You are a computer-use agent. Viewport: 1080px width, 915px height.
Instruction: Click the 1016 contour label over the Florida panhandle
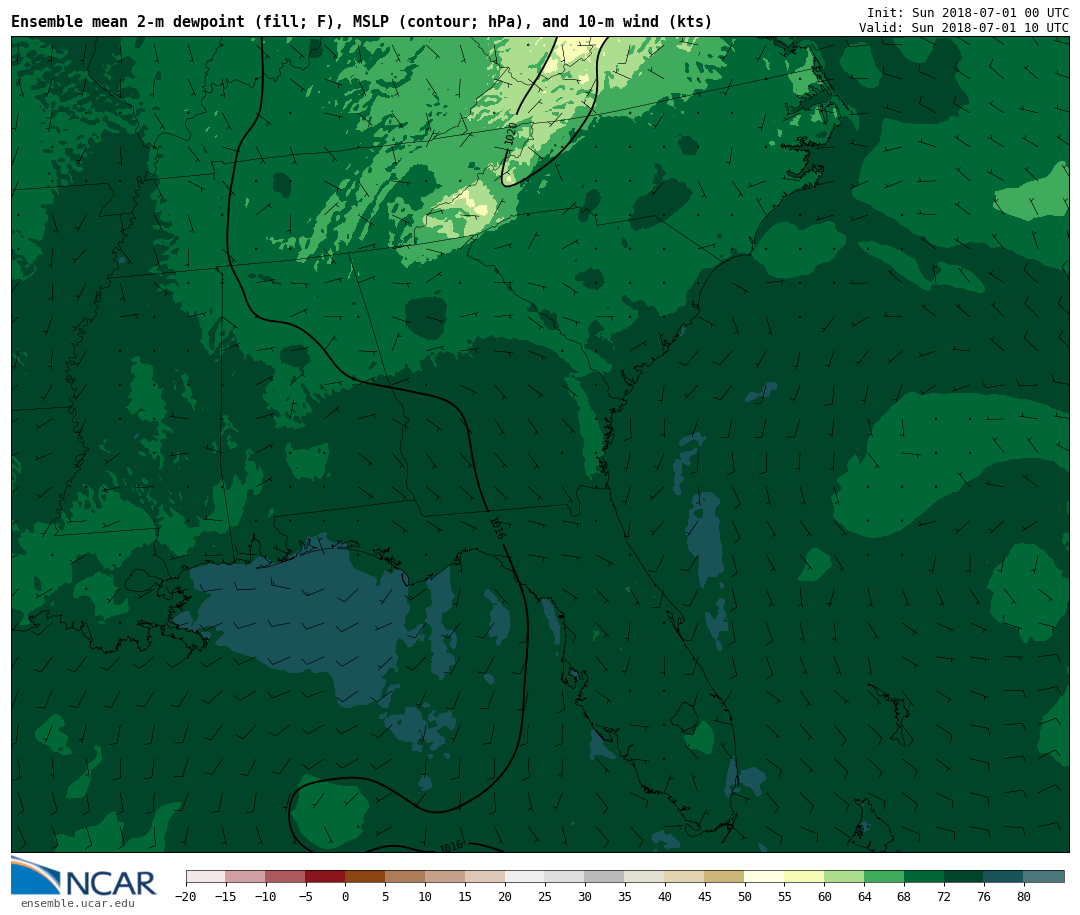pos(496,528)
